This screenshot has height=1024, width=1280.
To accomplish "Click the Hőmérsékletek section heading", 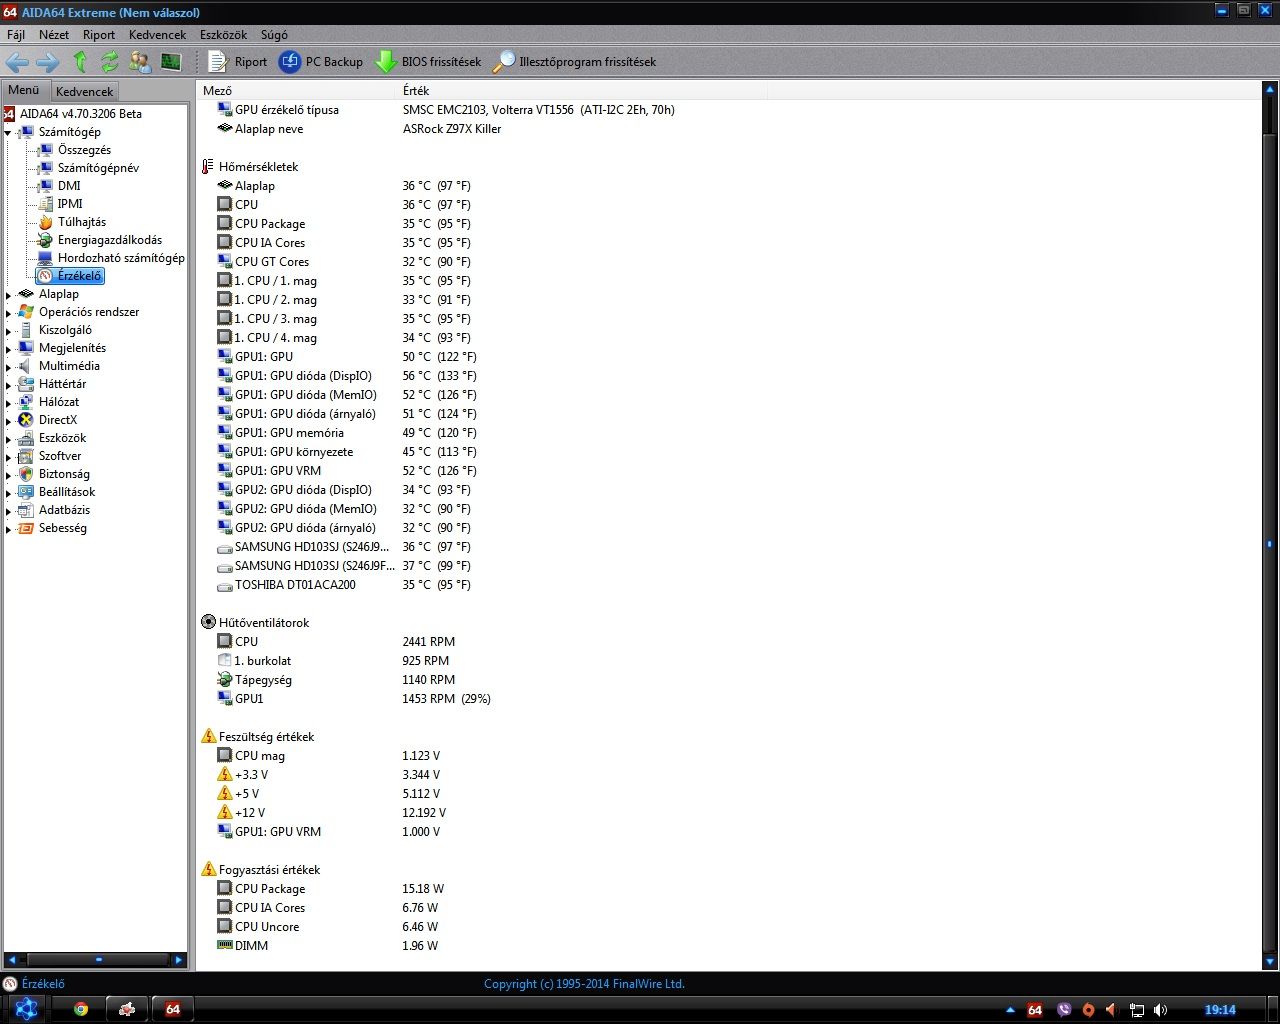I will (258, 167).
